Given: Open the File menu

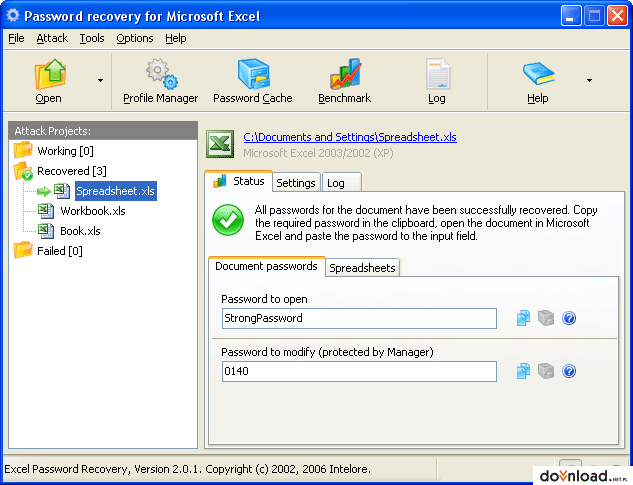Looking at the screenshot, I should click(x=16, y=38).
